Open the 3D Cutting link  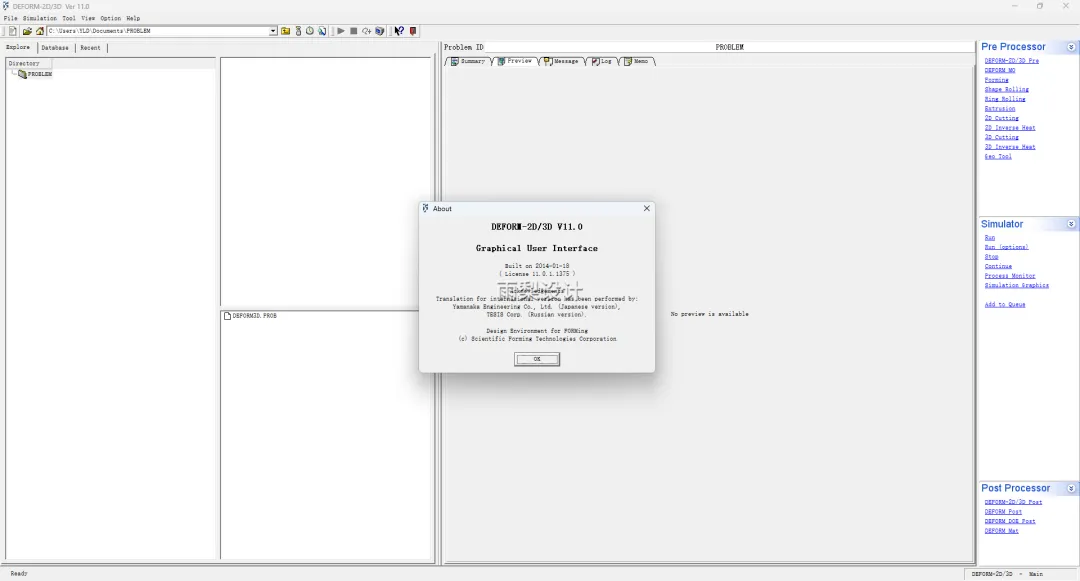tap(1001, 138)
